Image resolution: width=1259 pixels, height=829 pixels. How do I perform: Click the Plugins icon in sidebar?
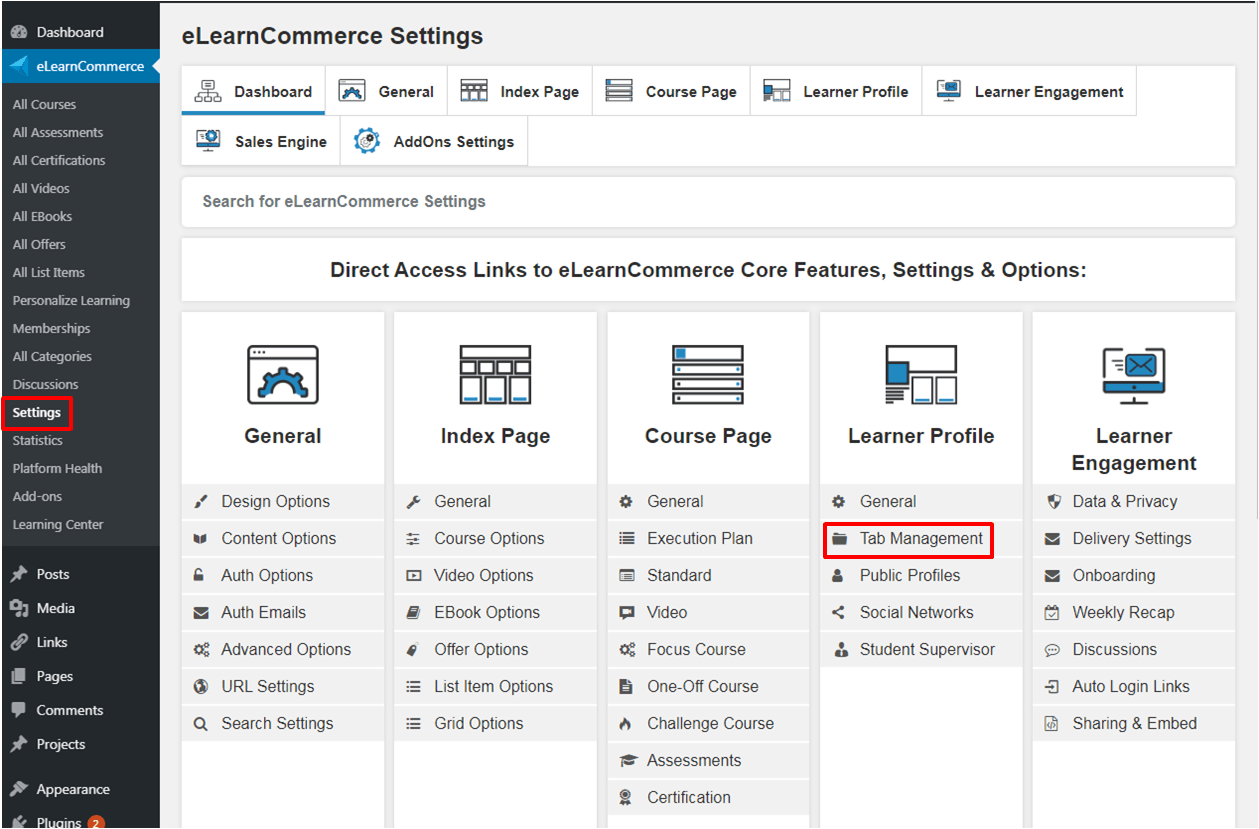coord(18,822)
